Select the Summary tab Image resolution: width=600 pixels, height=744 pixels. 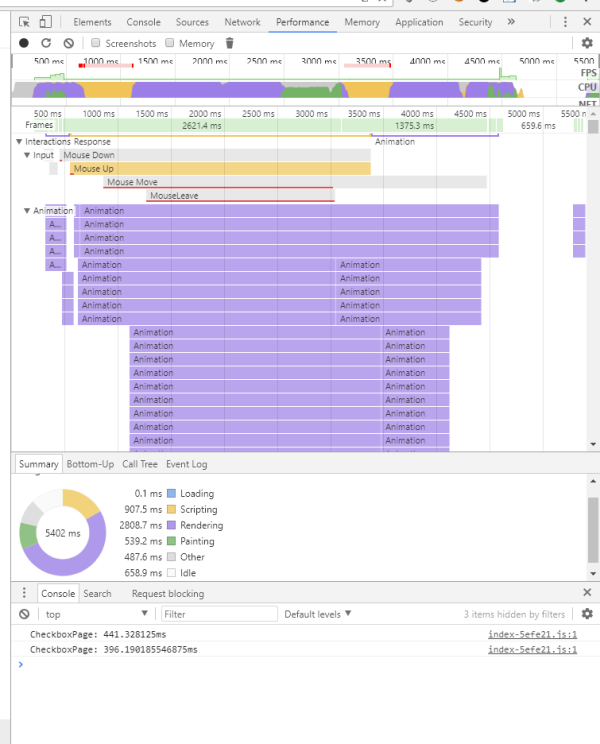pos(39,464)
